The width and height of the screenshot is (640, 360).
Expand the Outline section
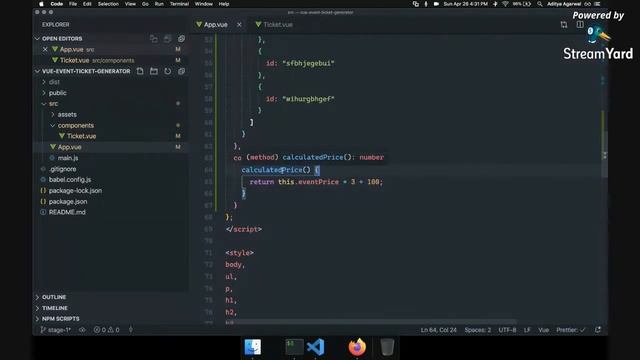point(54,297)
